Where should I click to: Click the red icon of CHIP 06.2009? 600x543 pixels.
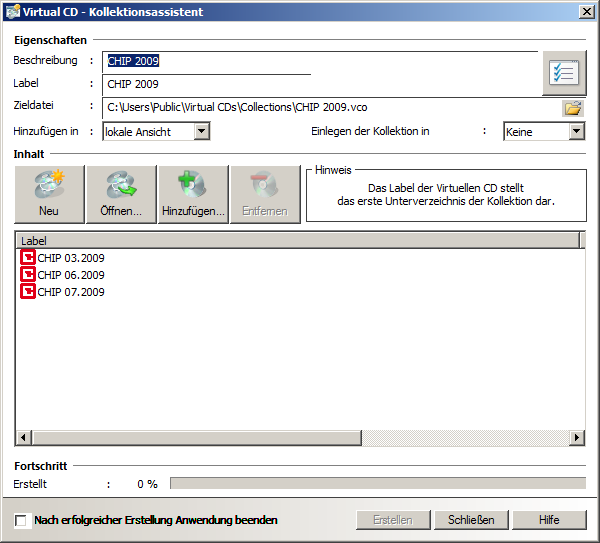click(x=28, y=274)
